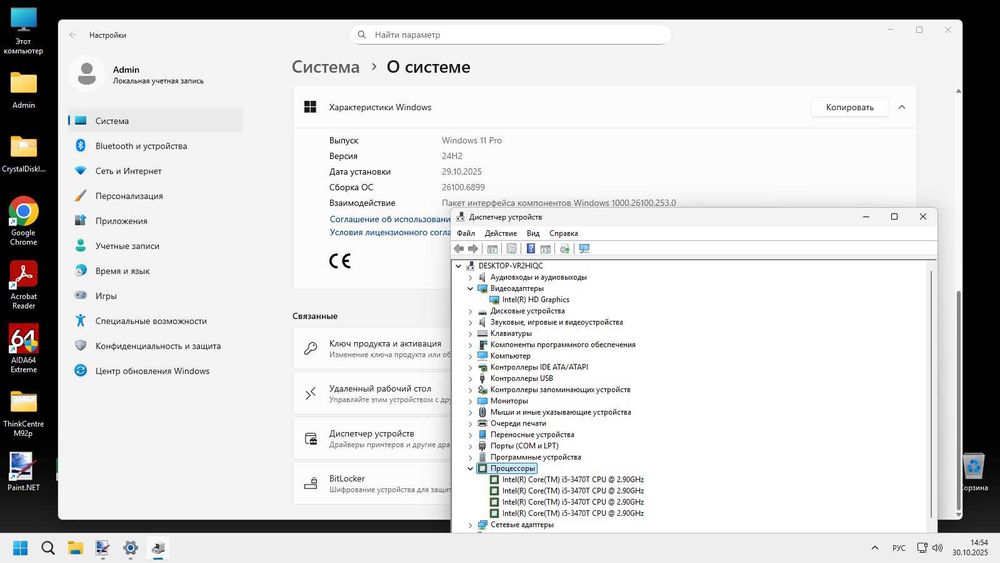Select Компоненты программного обеспечения category

click(x=562, y=345)
